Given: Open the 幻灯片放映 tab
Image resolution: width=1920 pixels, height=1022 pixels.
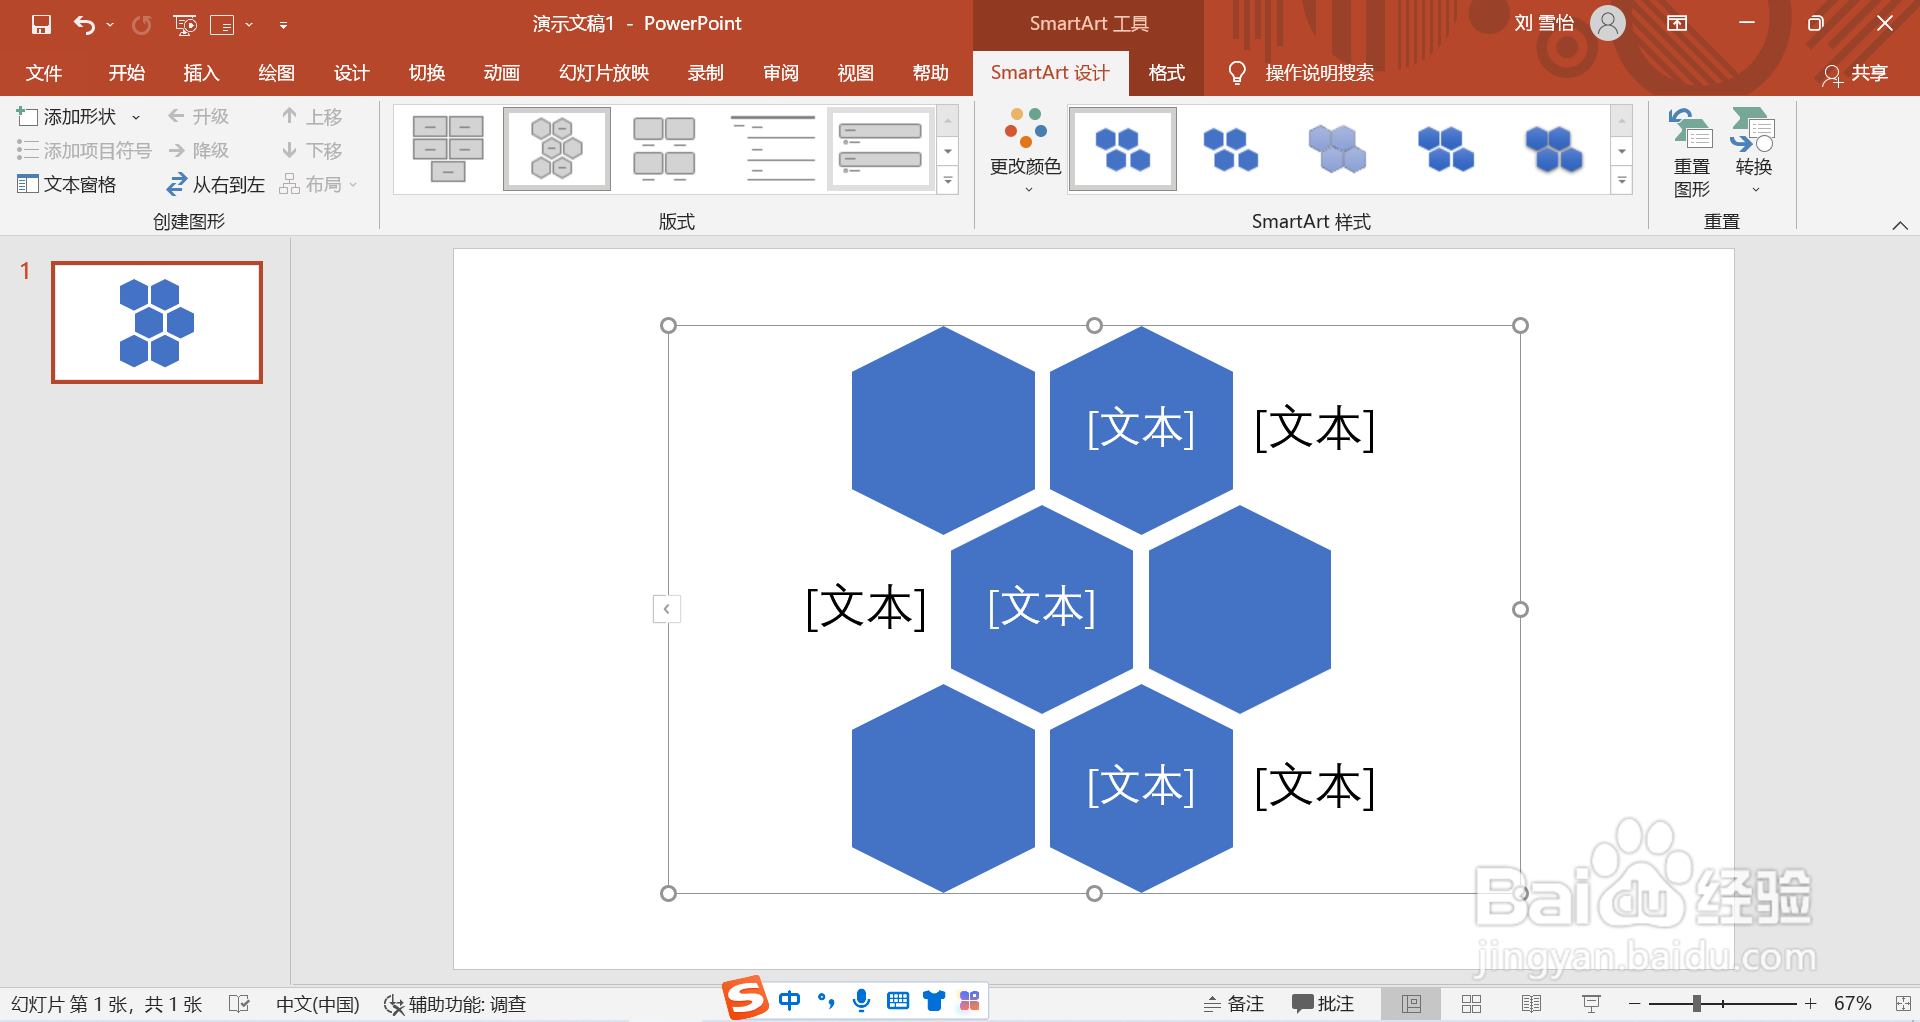Looking at the screenshot, I should 604,73.
